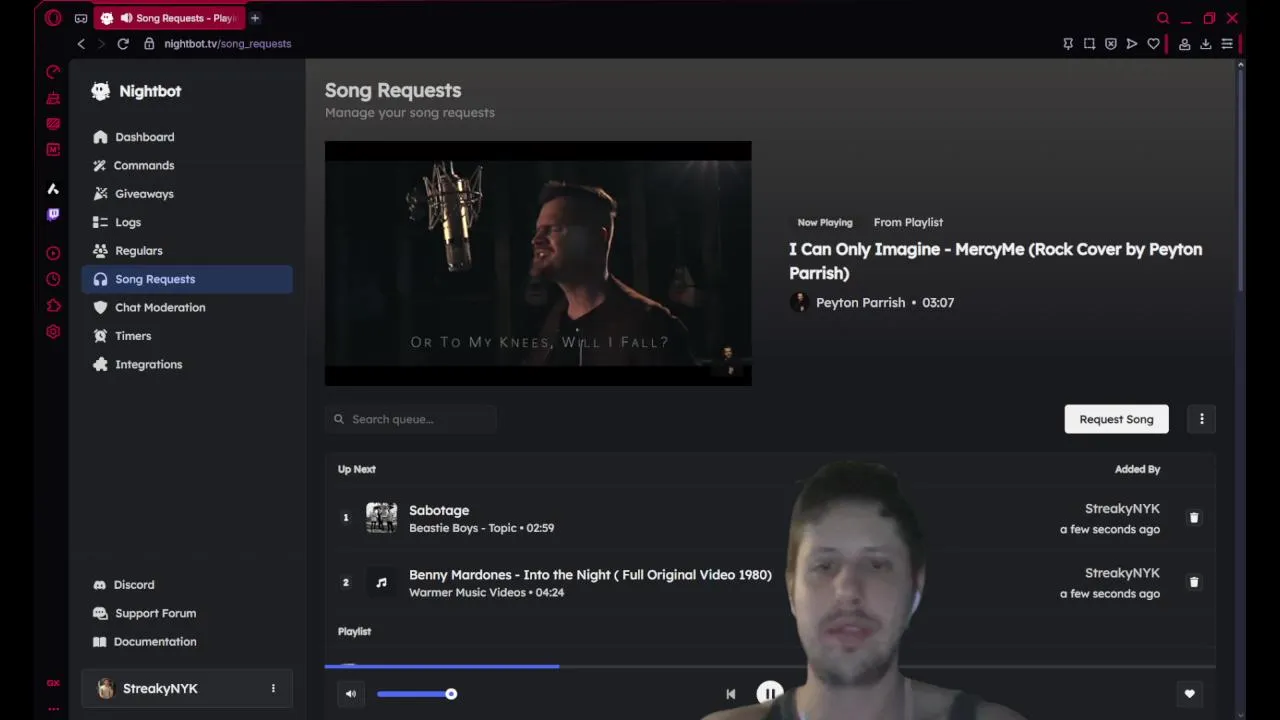Open the Regulars page
Viewport: 1280px width, 720px height.
[x=187, y=251]
